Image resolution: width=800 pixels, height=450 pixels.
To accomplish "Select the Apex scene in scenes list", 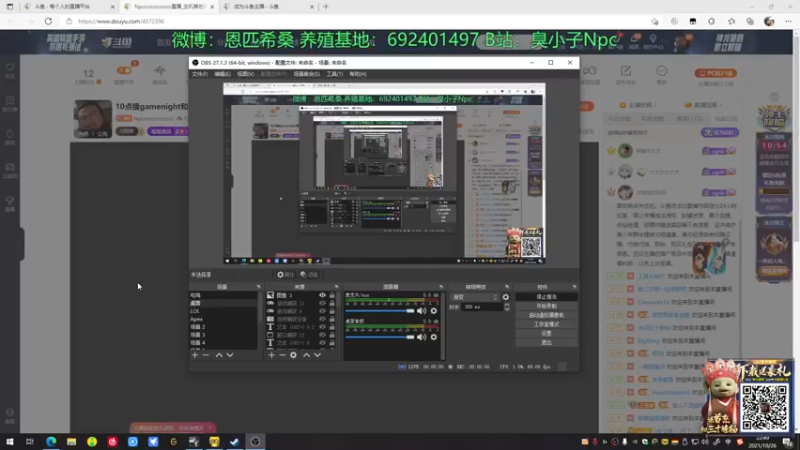I will 223,319.
